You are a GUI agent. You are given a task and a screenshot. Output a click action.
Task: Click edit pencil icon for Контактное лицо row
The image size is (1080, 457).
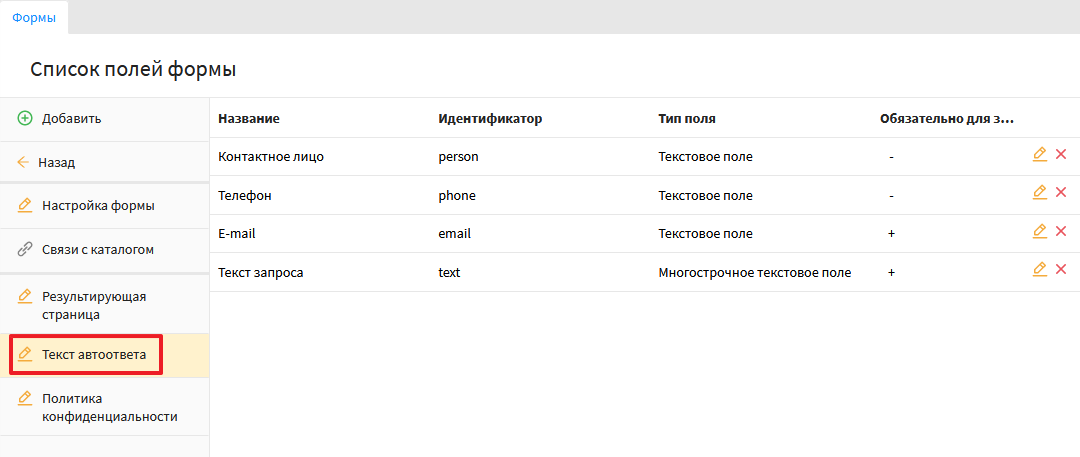coord(1039,155)
